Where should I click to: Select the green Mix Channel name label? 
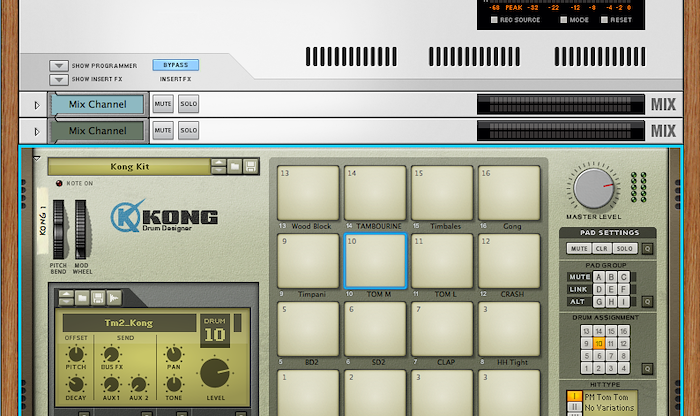(x=97, y=131)
